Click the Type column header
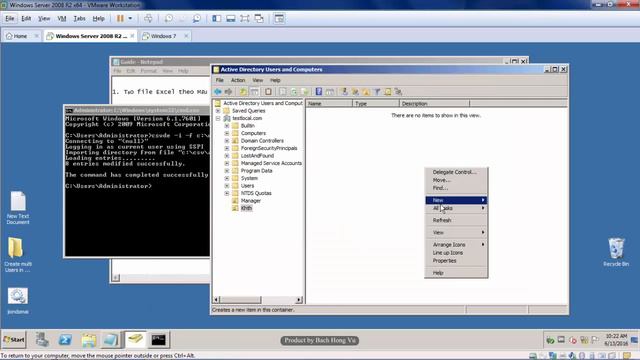This screenshot has width=640, height=360. pyautogui.click(x=376, y=104)
